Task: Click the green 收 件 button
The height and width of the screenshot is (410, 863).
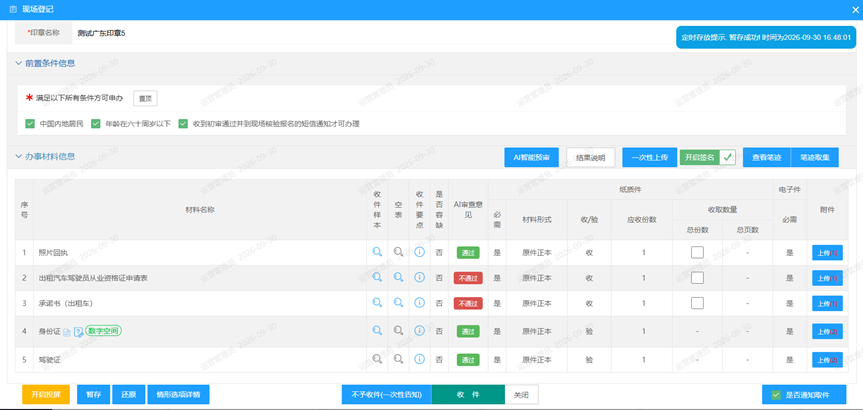Action: pyautogui.click(x=468, y=395)
